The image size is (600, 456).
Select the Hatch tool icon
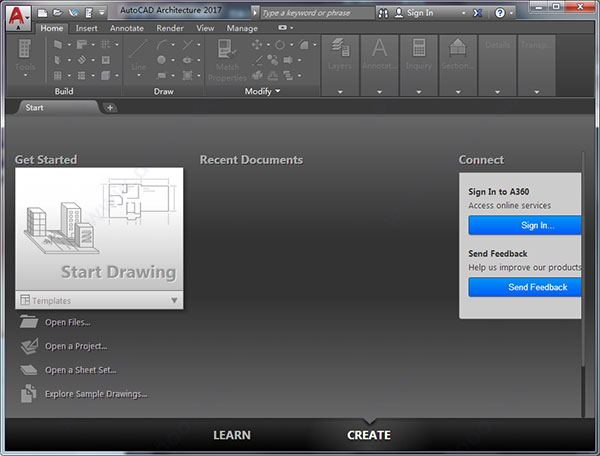point(187,75)
